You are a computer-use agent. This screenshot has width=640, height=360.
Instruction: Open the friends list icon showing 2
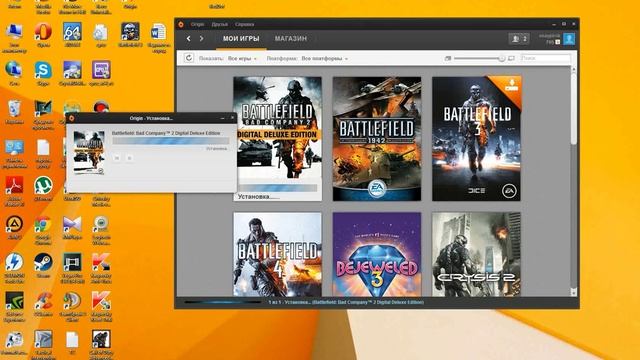(x=519, y=39)
